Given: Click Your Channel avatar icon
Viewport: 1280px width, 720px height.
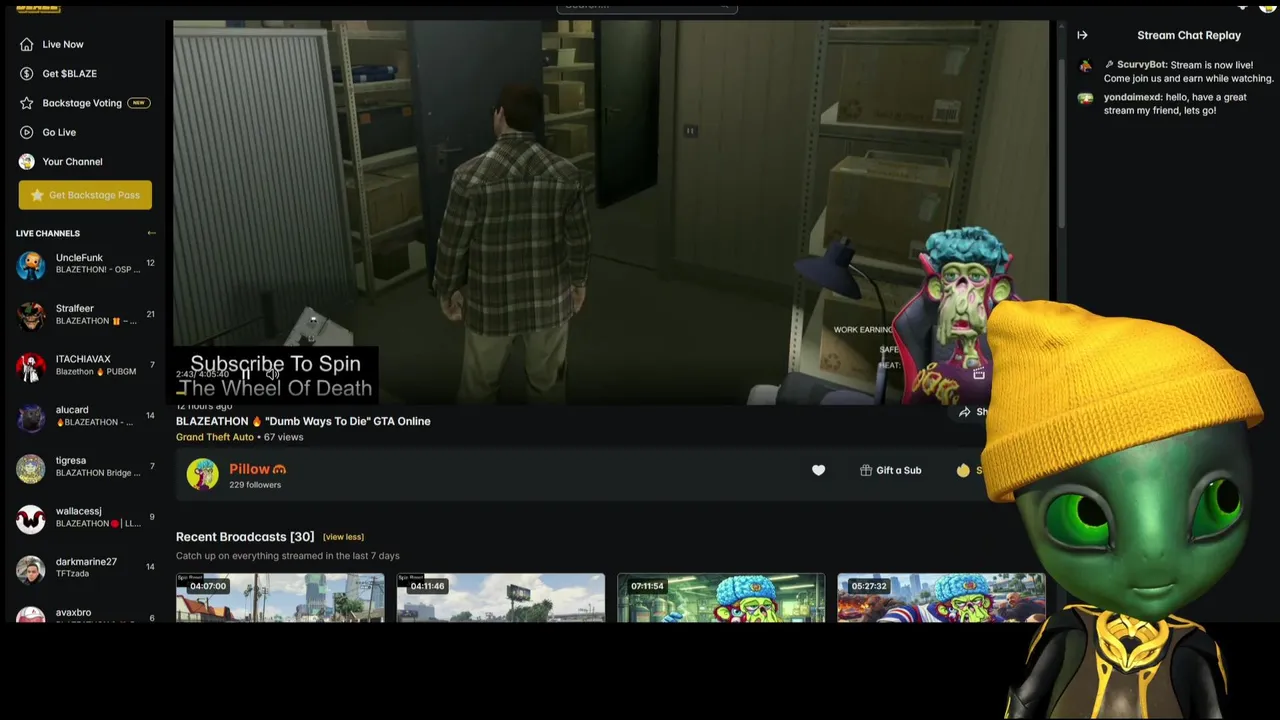Looking at the screenshot, I should (x=26, y=161).
